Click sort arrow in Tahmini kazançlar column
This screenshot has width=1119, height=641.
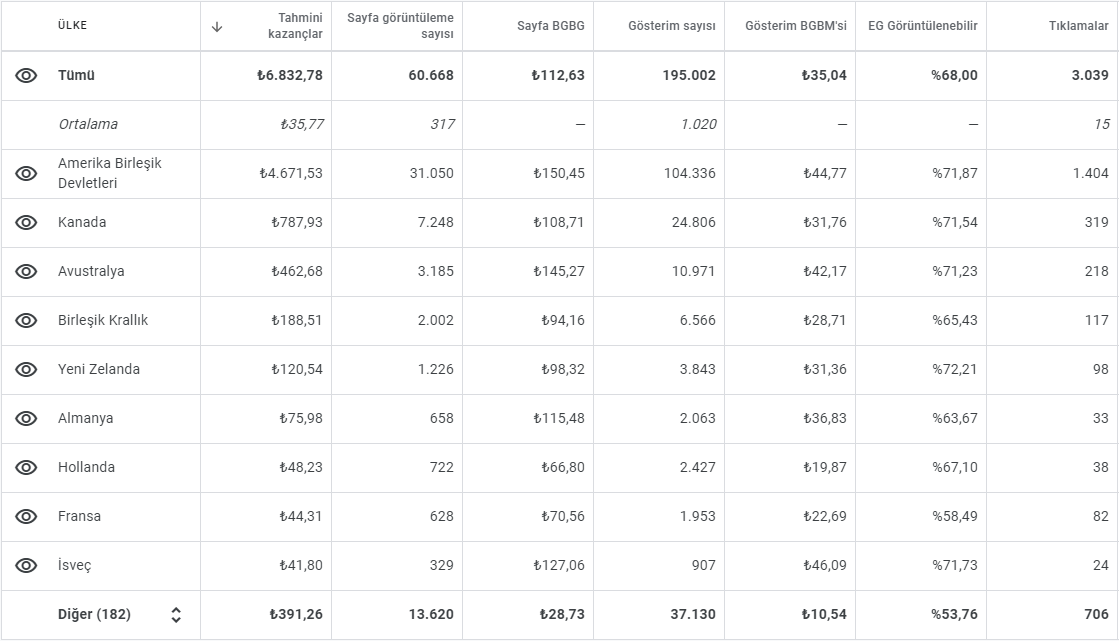[218, 27]
